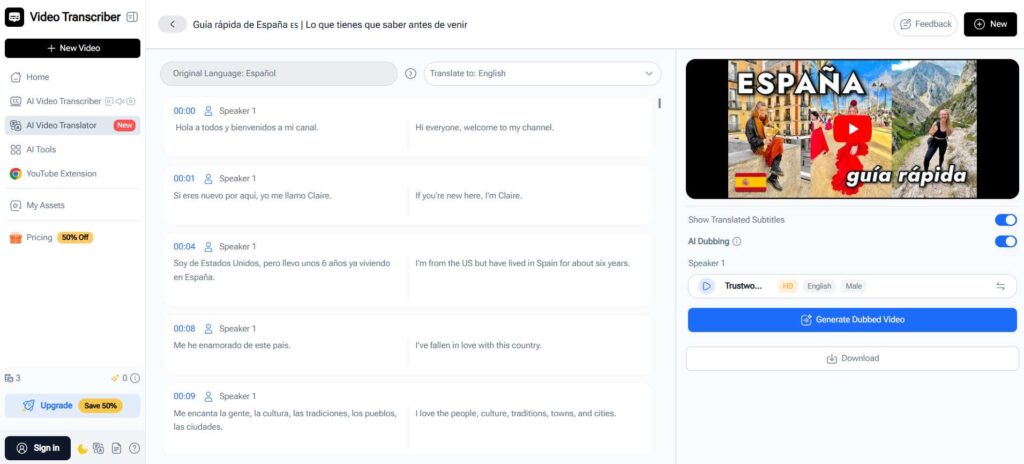Viewport: 1024px width, 464px height.
Task: Click the New badge on AI Video Translator
Action: pyautogui.click(x=124, y=125)
